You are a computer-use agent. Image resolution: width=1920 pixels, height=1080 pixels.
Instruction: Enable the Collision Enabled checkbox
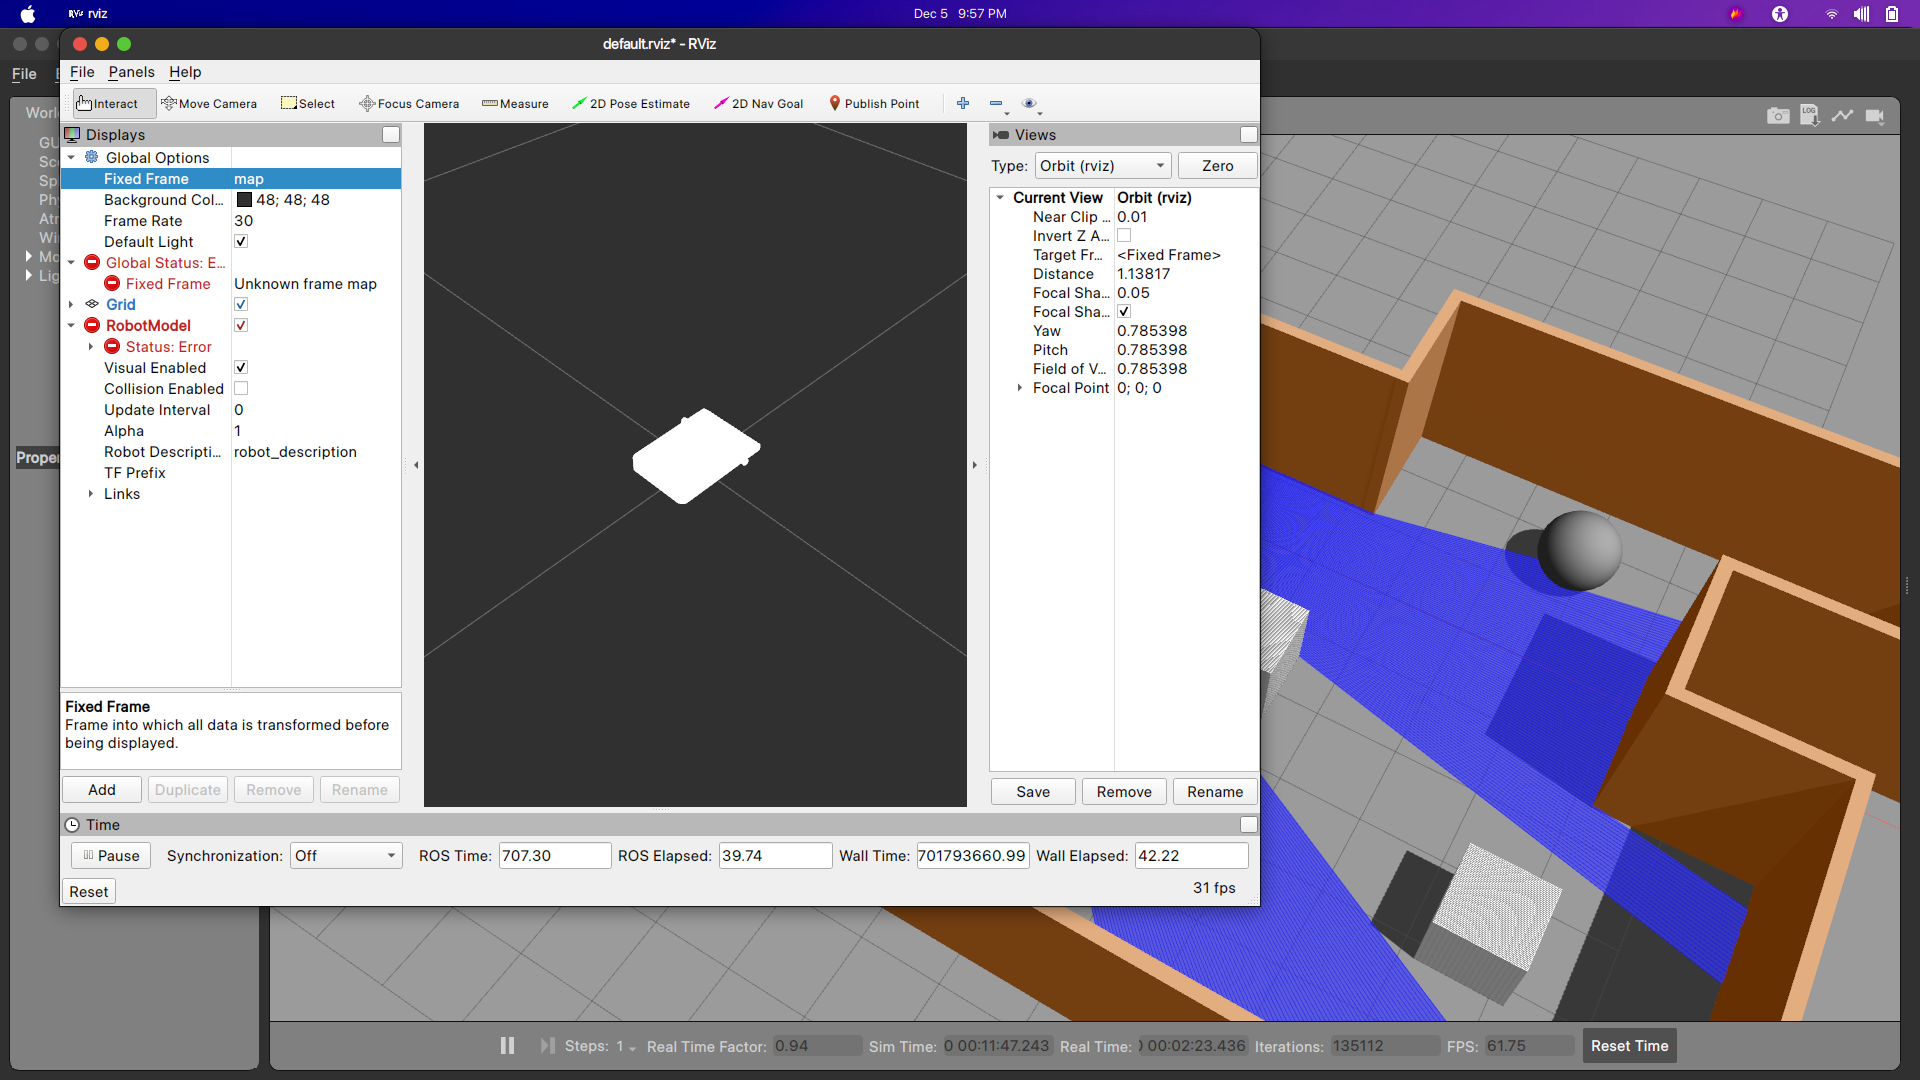pyautogui.click(x=241, y=389)
